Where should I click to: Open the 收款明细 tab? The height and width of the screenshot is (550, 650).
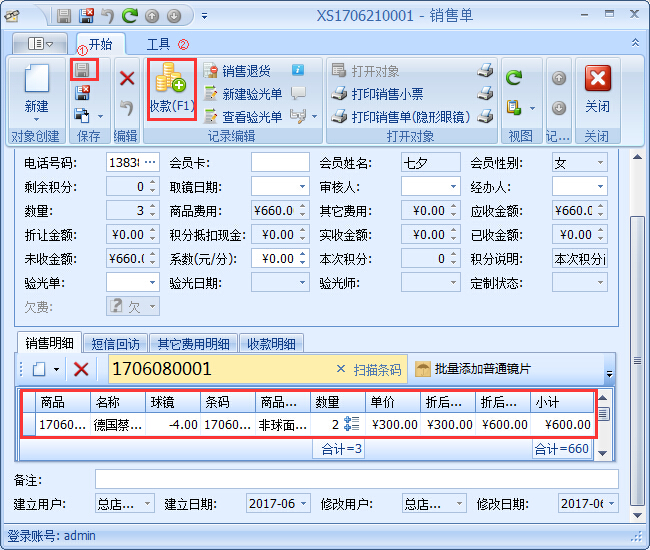[x=272, y=344]
